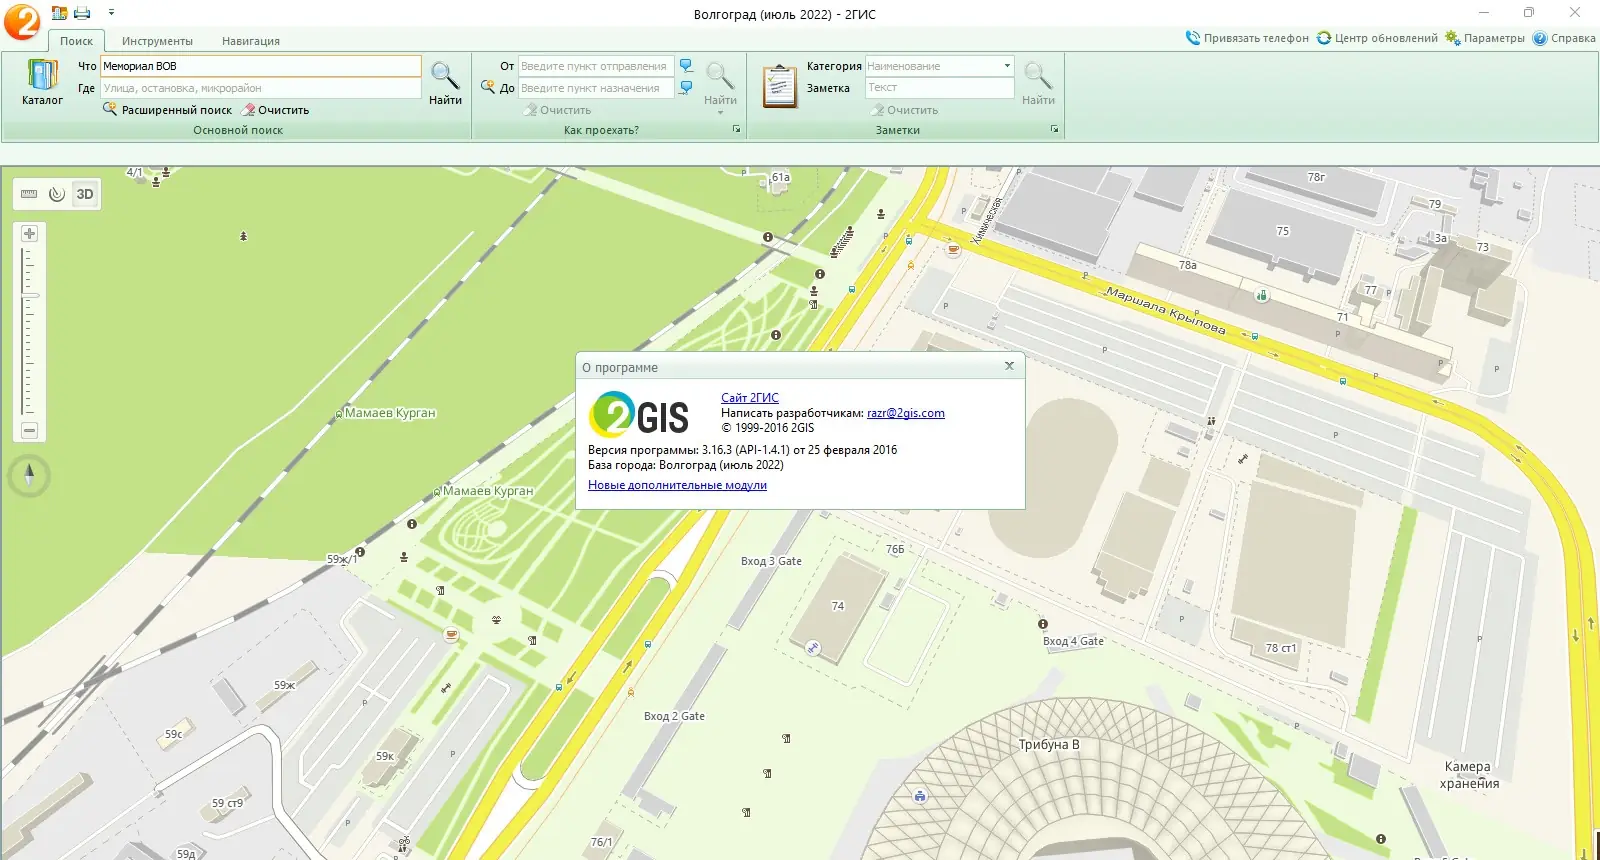Click the От departure point field

pos(596,66)
